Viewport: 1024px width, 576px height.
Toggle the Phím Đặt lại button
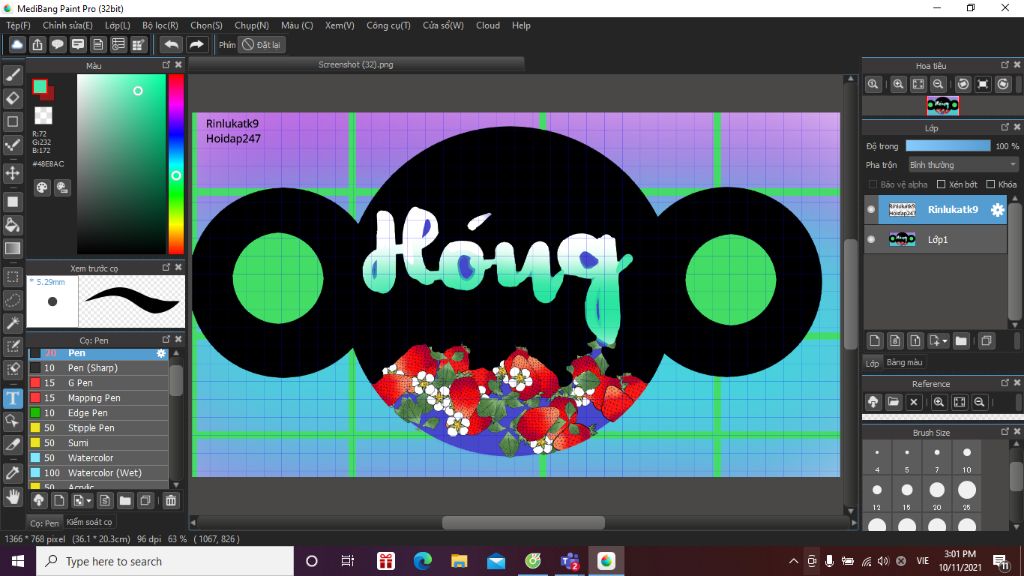coord(261,44)
